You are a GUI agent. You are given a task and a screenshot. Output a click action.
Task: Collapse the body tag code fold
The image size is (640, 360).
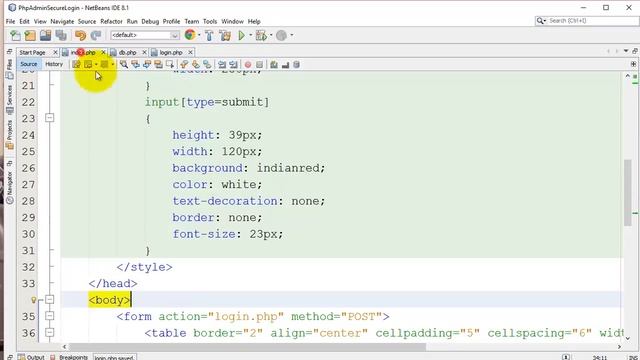(49, 300)
